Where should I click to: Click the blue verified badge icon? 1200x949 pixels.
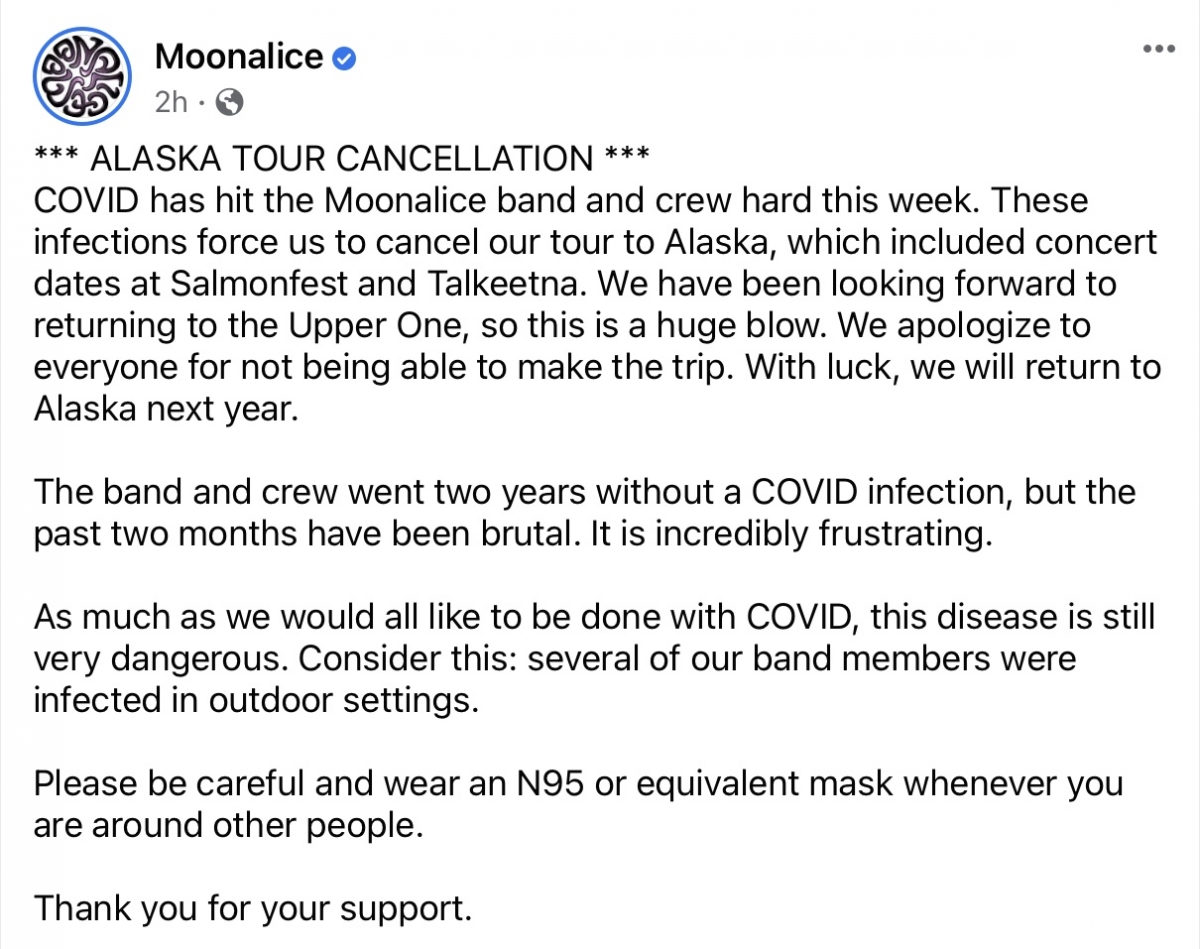coord(345,59)
